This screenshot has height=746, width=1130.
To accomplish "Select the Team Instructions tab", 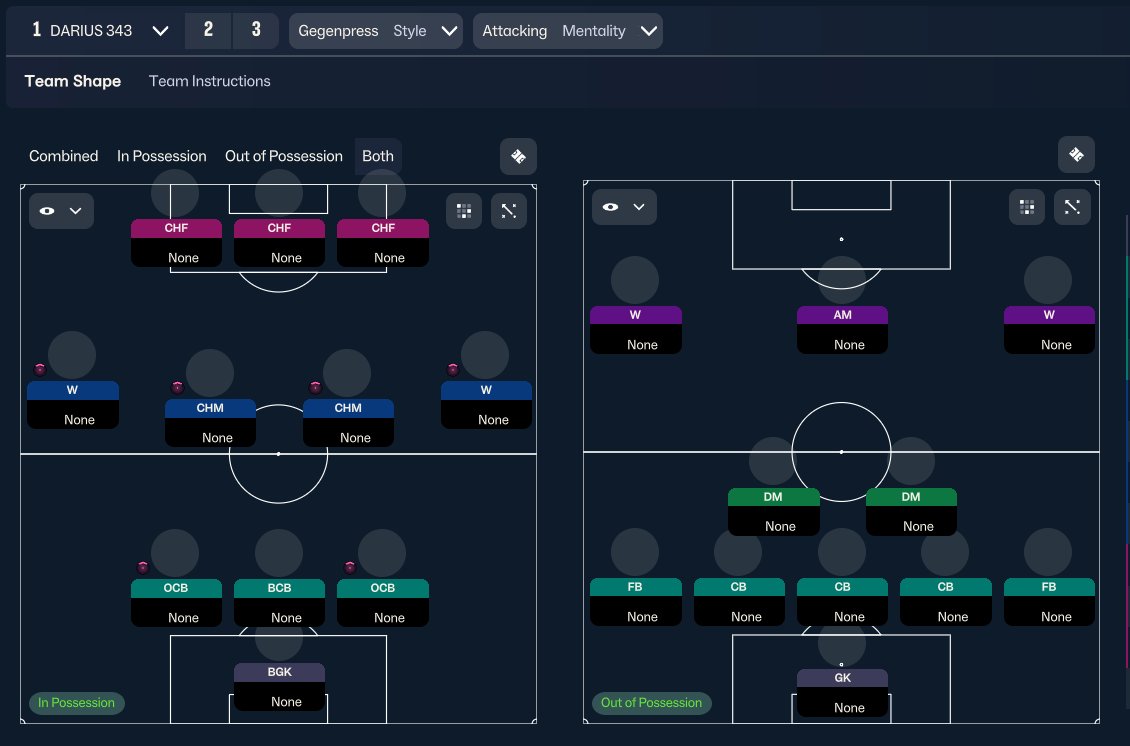I will [x=210, y=81].
